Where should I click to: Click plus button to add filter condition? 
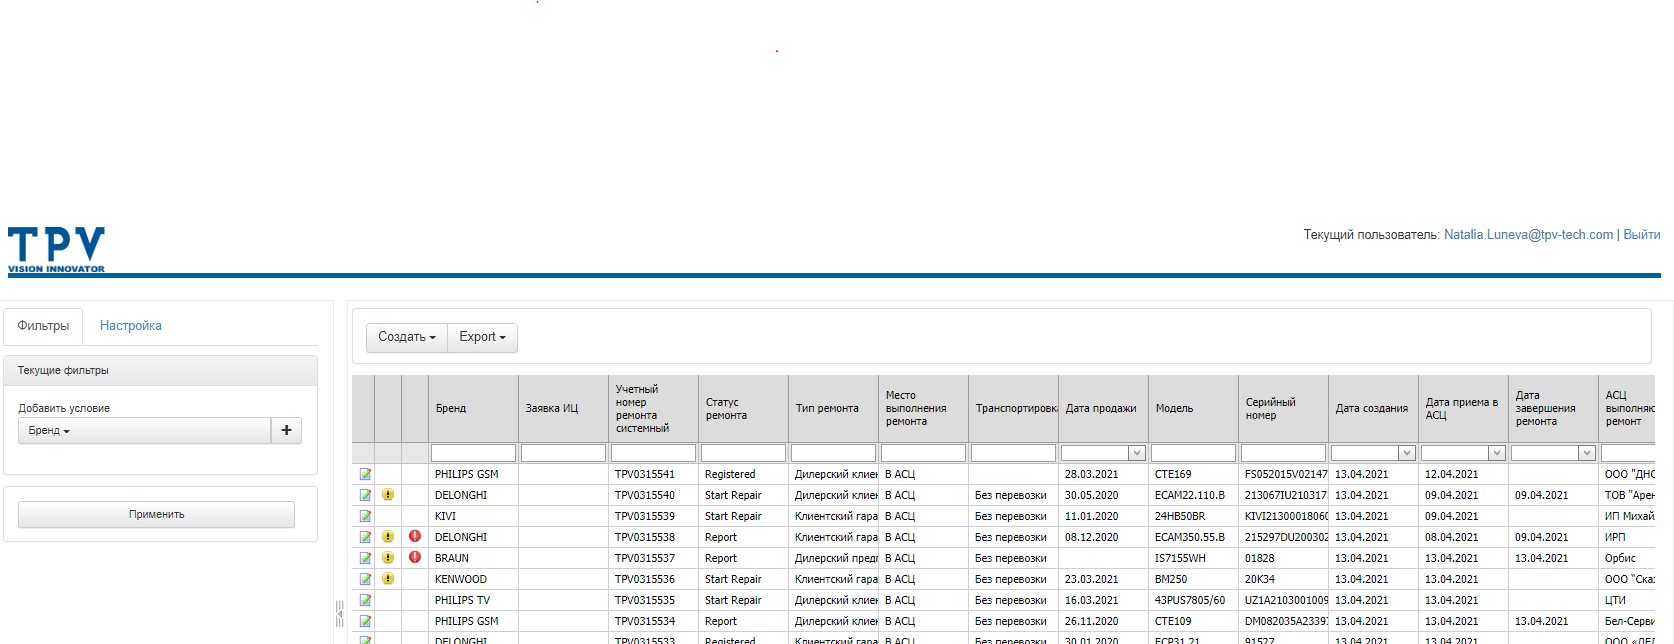tap(286, 430)
